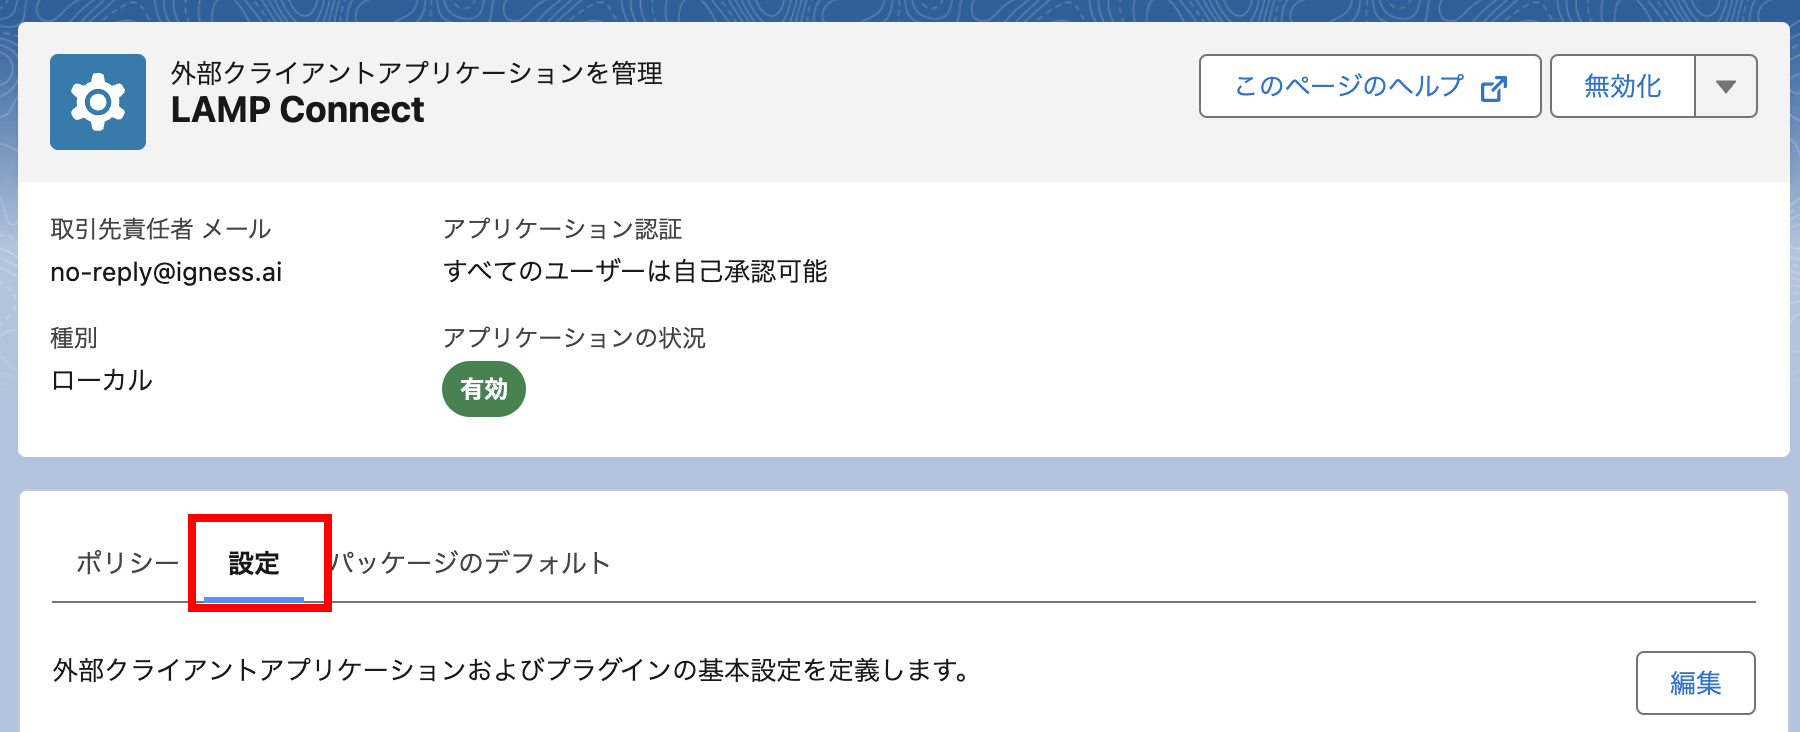Click the external link icon in the help button

1493,88
